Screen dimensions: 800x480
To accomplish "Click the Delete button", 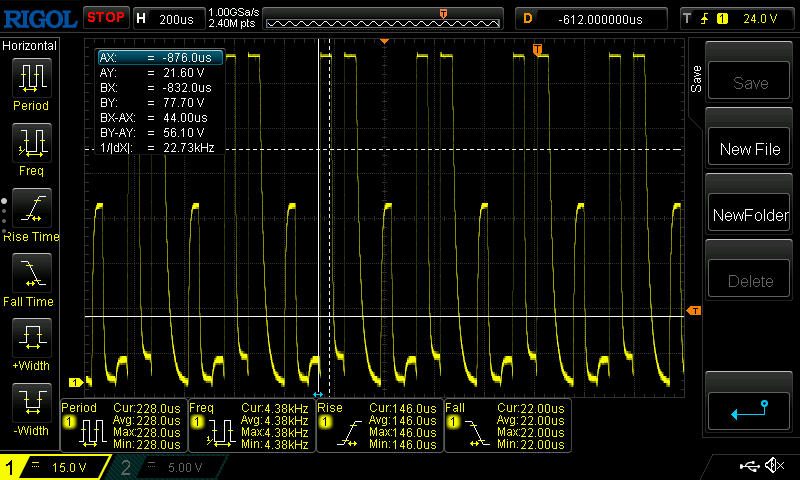I will coord(749,281).
